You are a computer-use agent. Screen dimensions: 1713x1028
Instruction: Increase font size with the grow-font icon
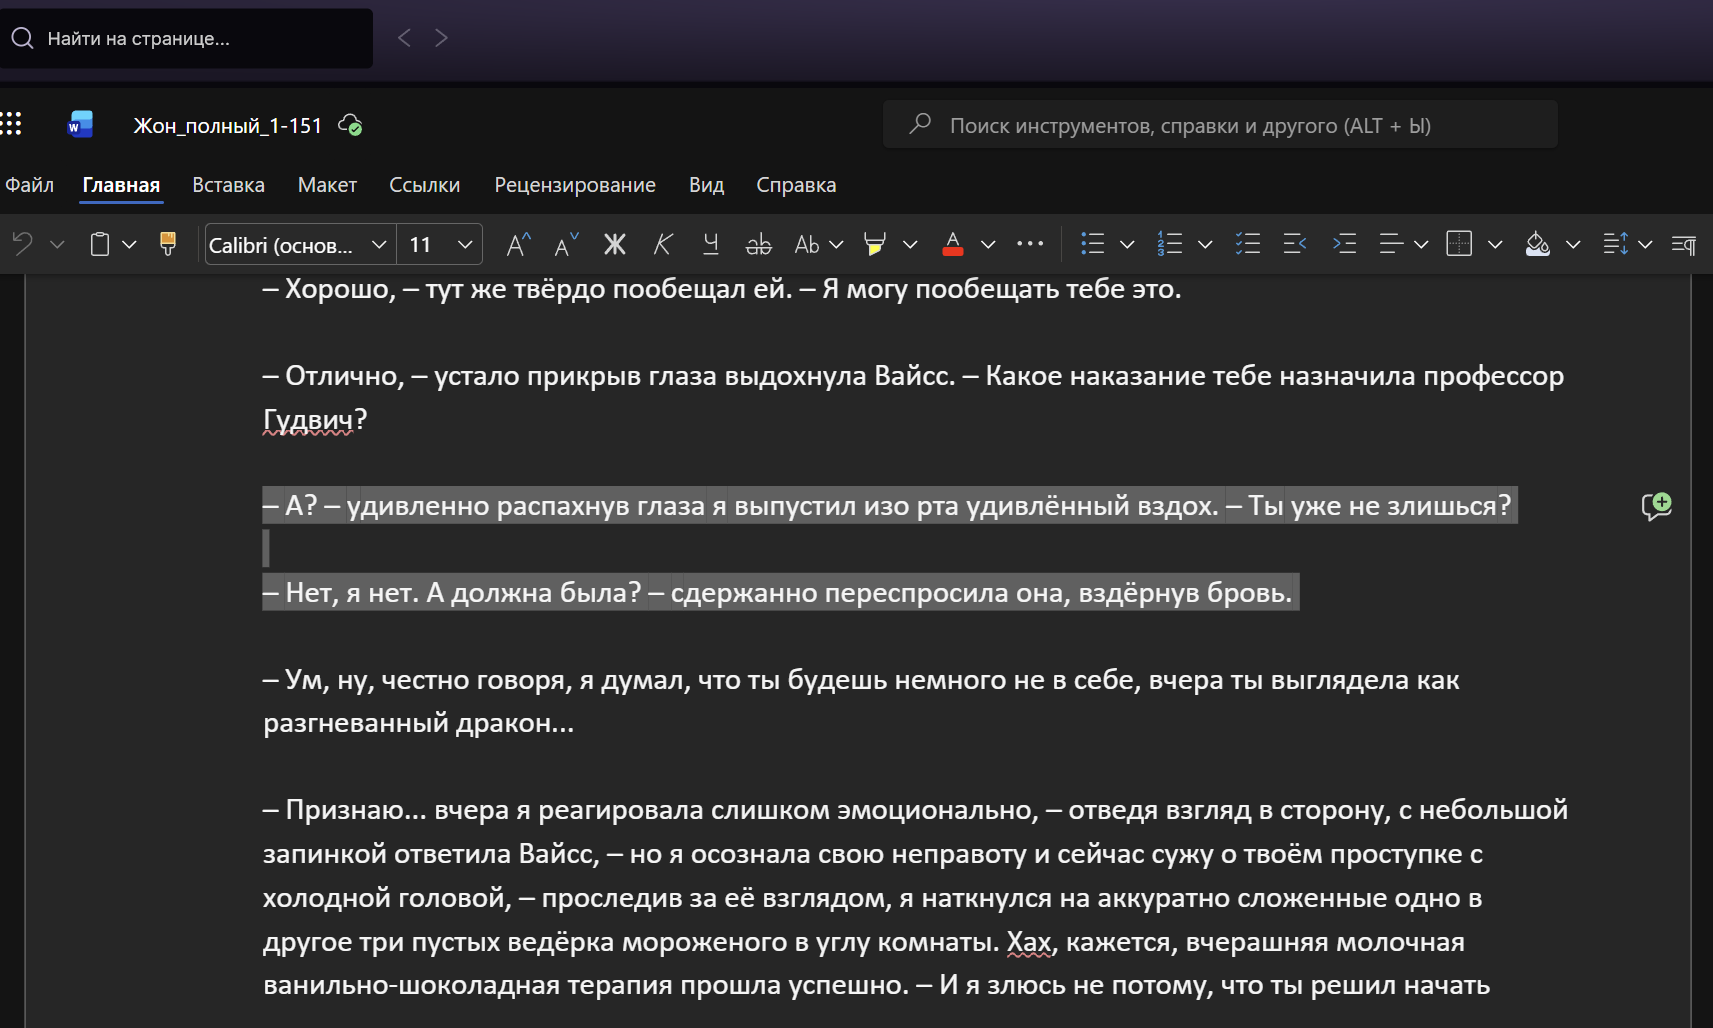518,244
